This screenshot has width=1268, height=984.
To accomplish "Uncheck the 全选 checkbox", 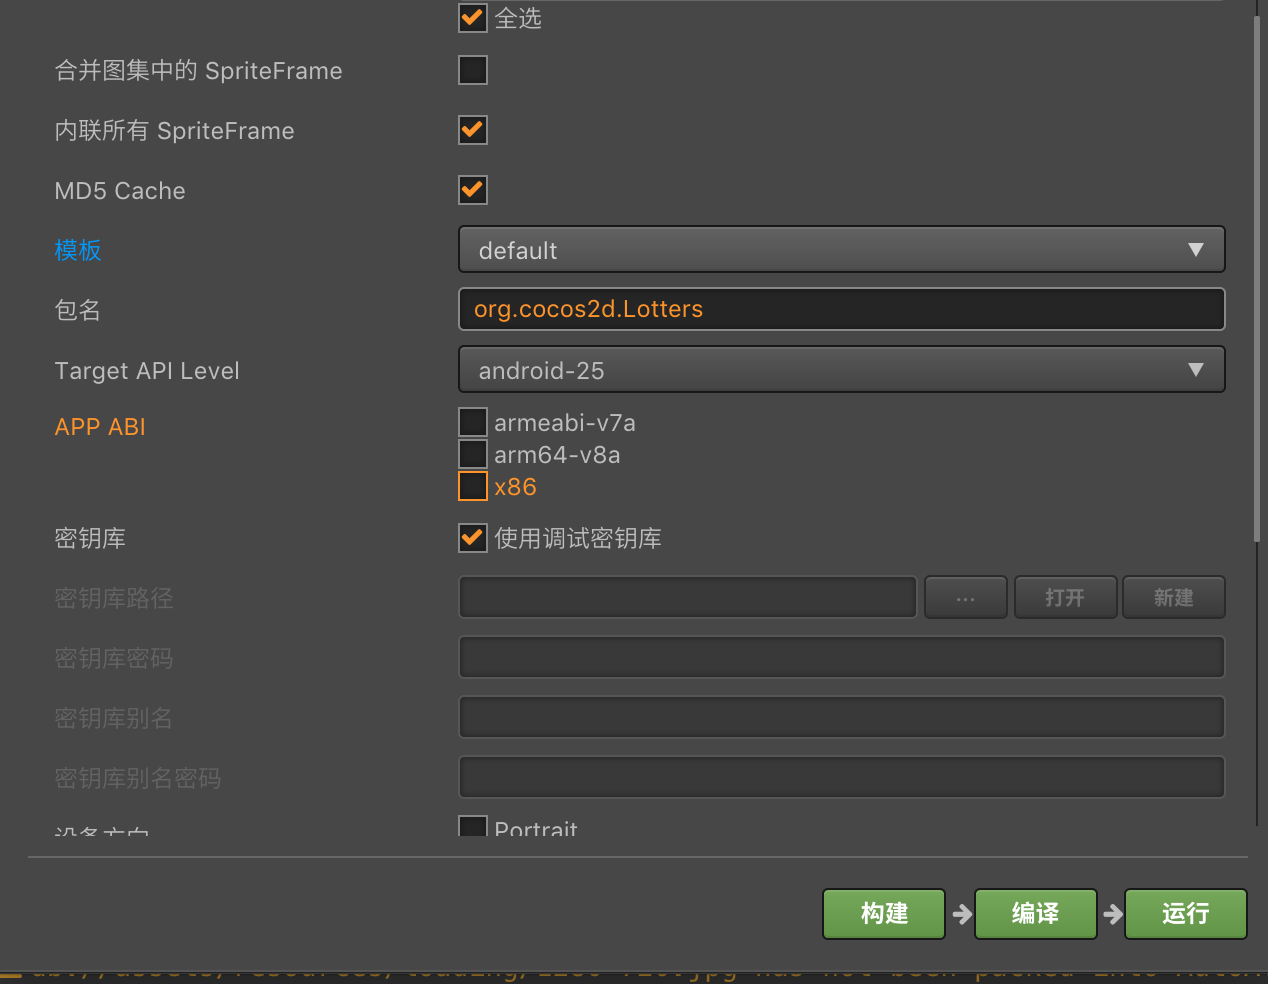I will pos(473,18).
